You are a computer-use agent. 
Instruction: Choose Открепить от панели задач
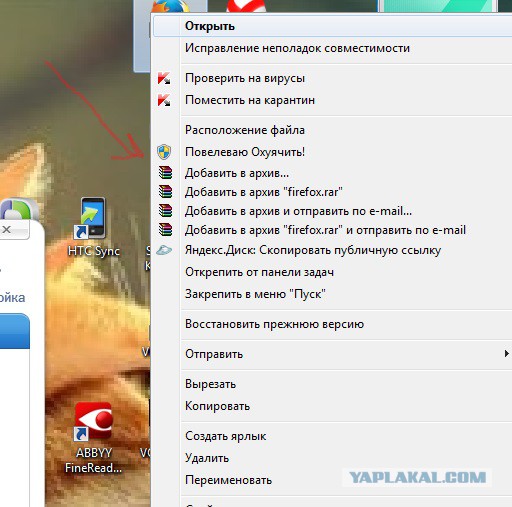pyautogui.click(x=333, y=272)
